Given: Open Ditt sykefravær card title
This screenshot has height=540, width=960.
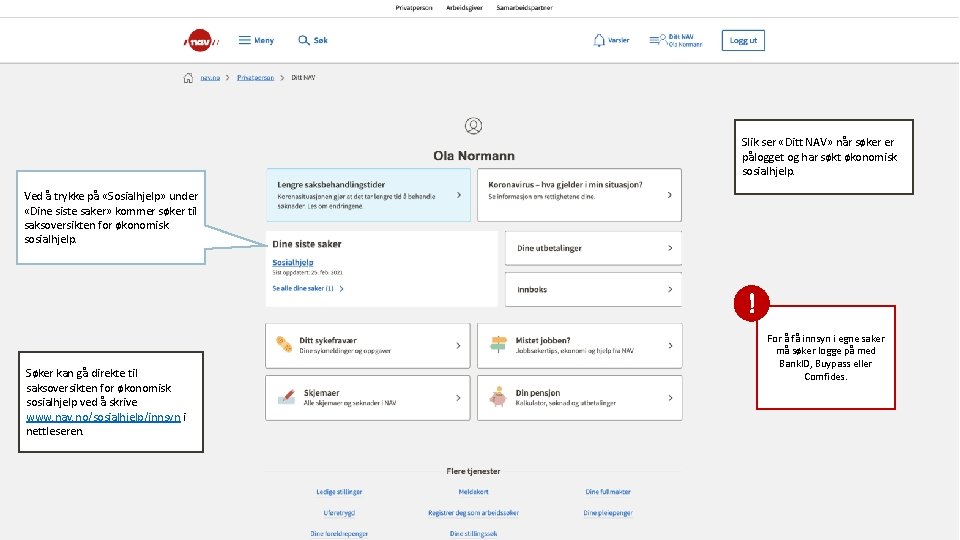Looking at the screenshot, I should (328, 340).
